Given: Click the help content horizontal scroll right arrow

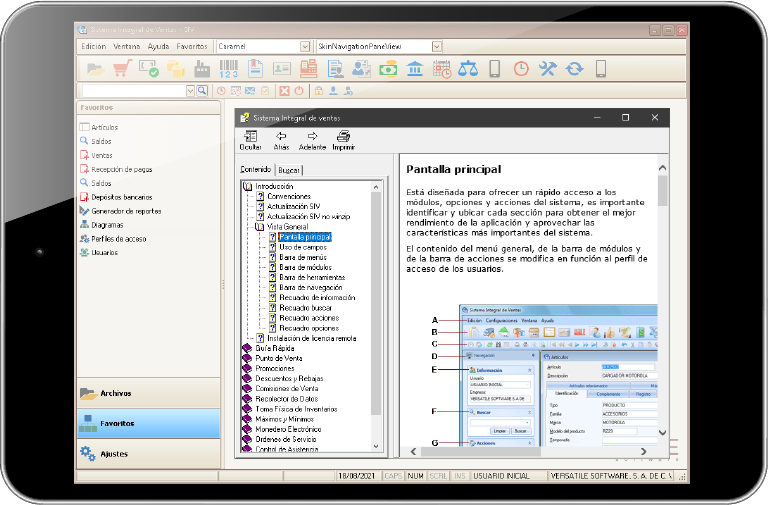Looking at the screenshot, I should point(643,452).
